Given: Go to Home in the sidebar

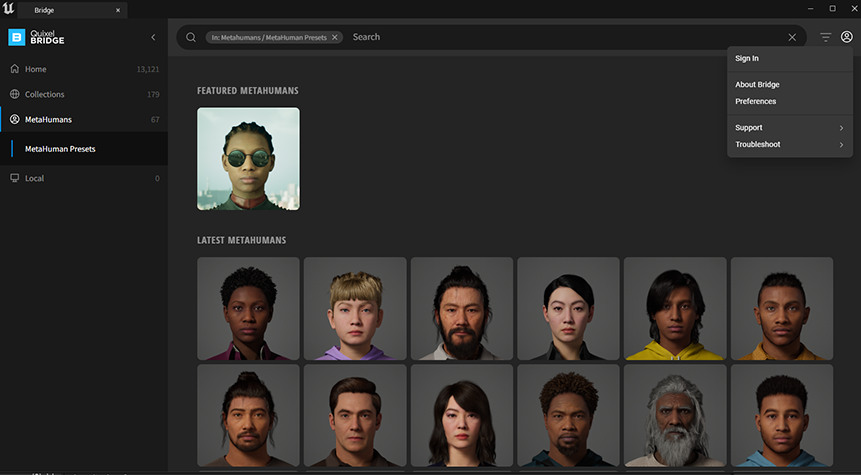Looking at the screenshot, I should point(36,69).
